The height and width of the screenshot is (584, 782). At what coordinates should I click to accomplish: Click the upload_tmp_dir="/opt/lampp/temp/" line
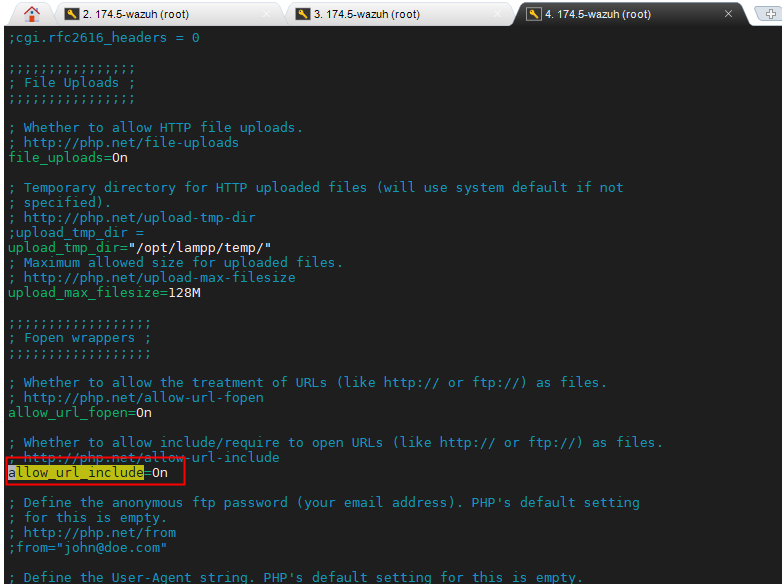point(140,247)
